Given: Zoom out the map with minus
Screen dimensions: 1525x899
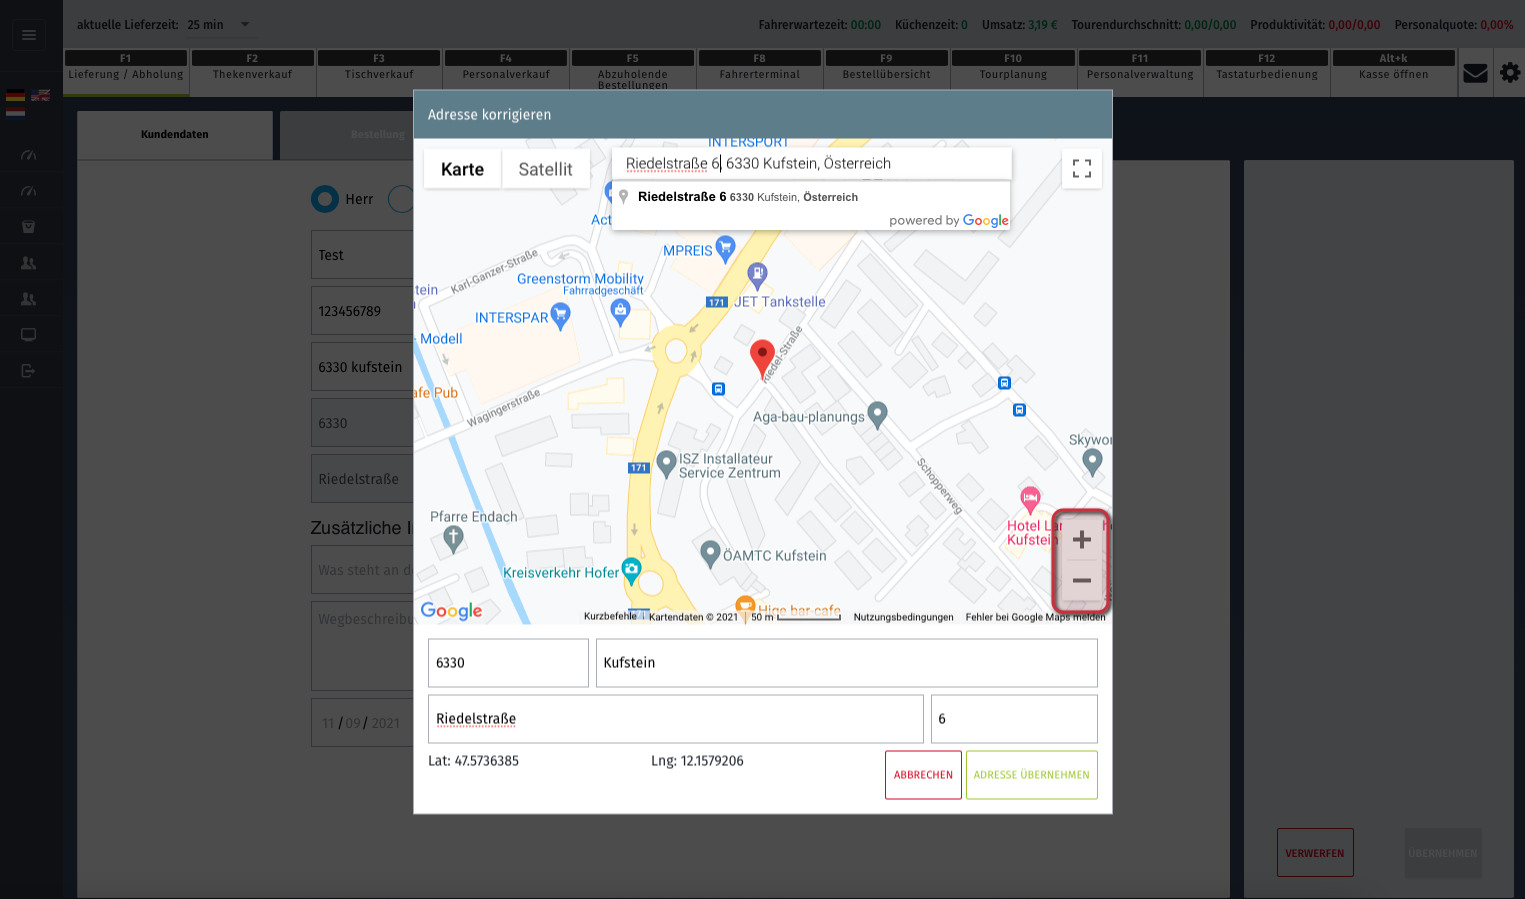Looking at the screenshot, I should (1081, 581).
